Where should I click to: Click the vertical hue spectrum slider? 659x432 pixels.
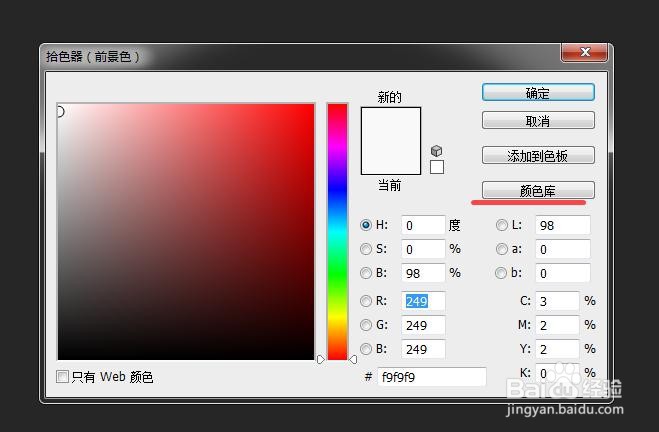337,232
